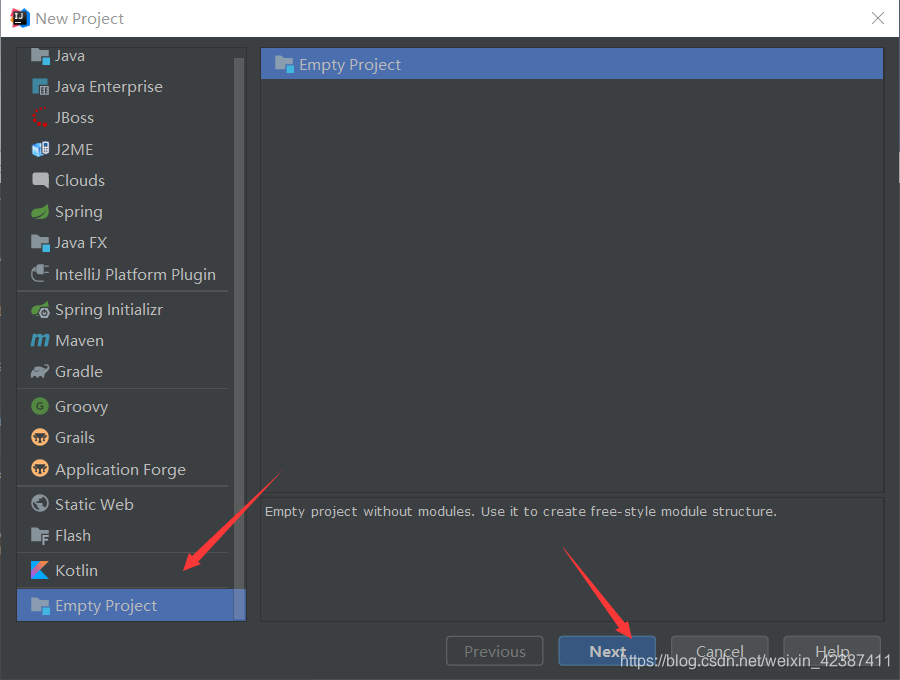Click the JBoss red dotted icon

point(40,118)
